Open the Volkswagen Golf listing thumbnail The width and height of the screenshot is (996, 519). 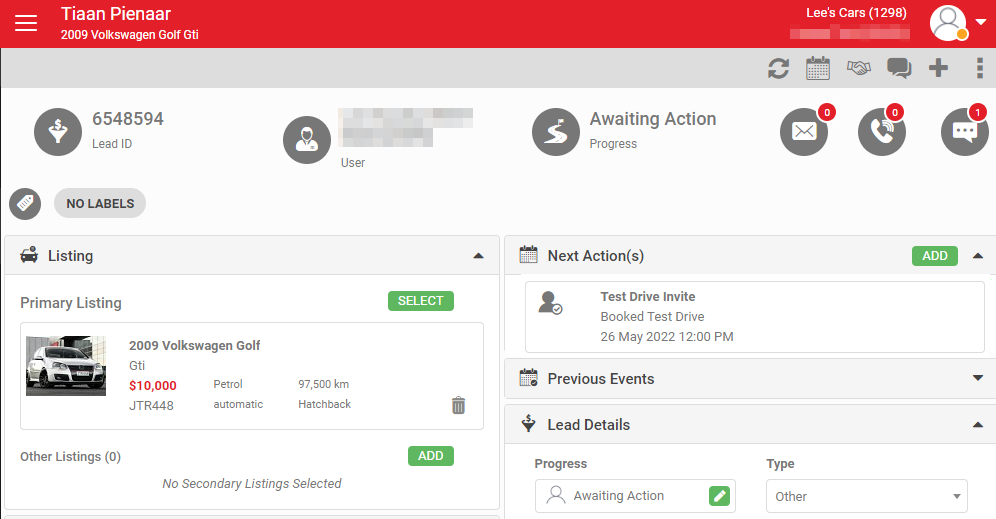66,365
